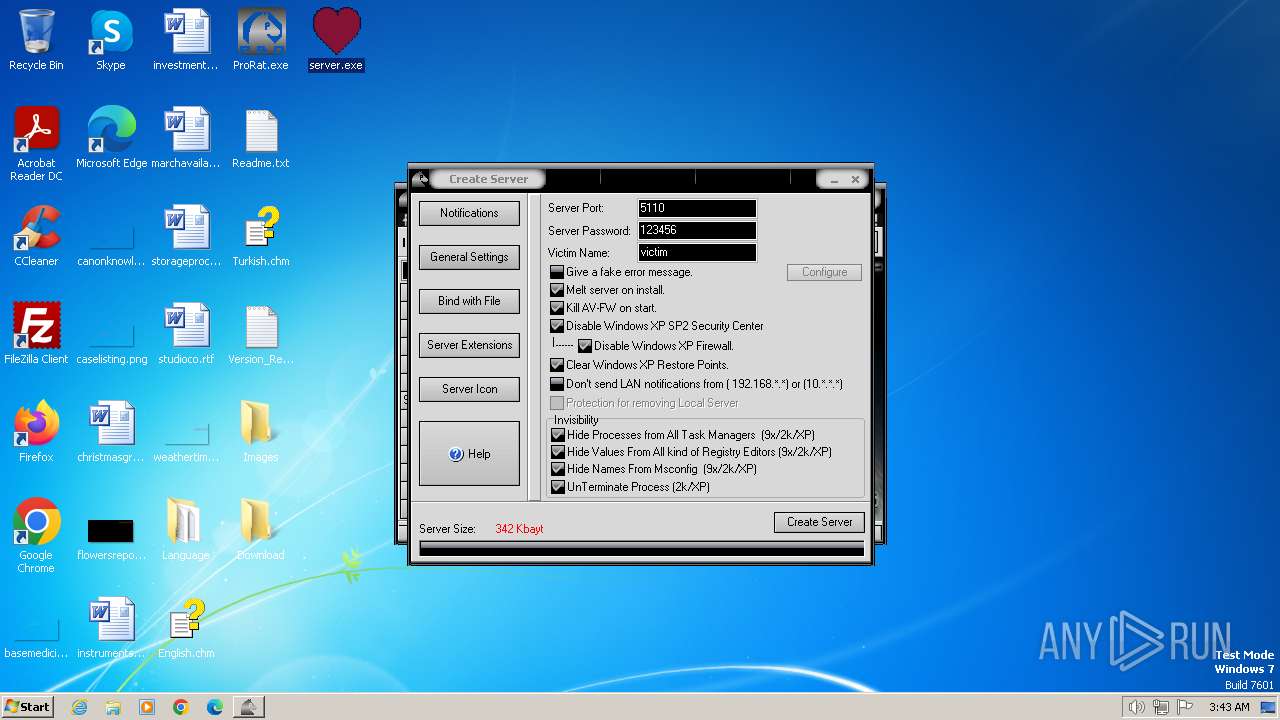Open FileZilla Client shortcut
The height and width of the screenshot is (720, 1280).
(x=36, y=334)
